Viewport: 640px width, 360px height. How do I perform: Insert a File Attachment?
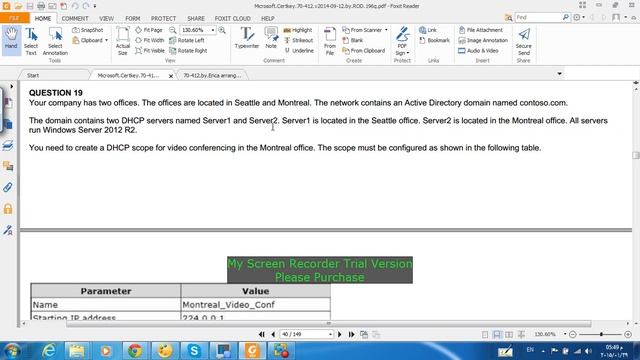tap(480, 30)
